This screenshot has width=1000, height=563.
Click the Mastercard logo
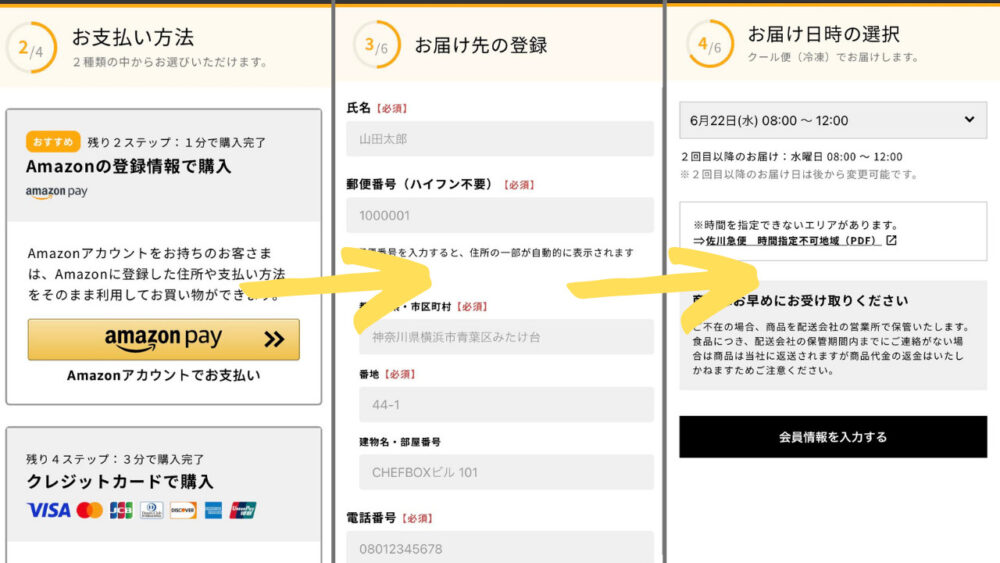[x=89, y=510]
